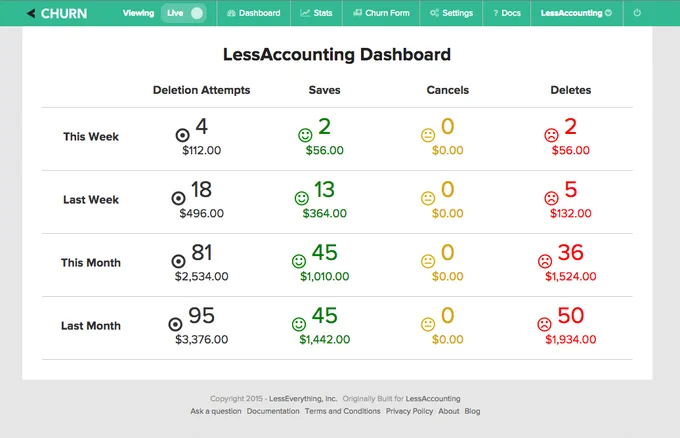Click the Dashboard gauge icon

coord(231,13)
